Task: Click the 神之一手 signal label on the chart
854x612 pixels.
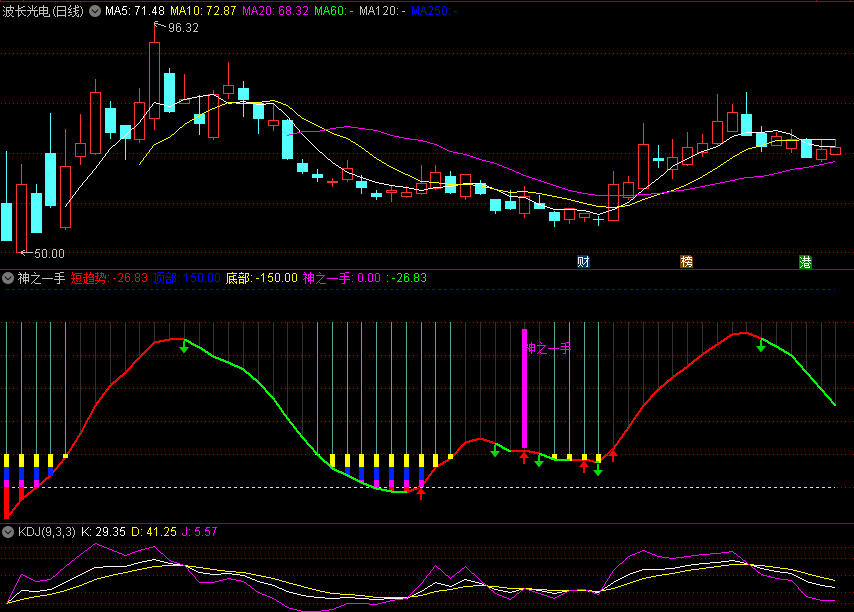Action: click(548, 348)
